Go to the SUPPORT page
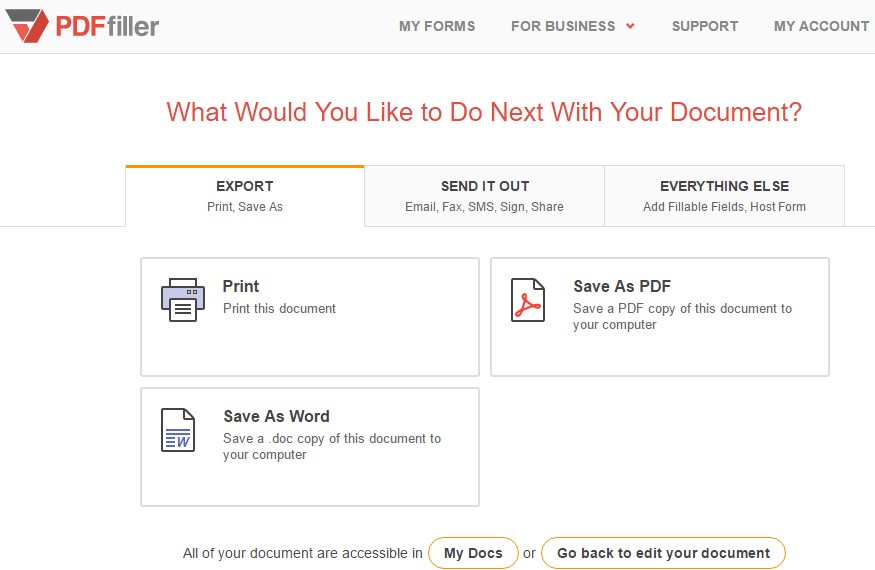 tap(705, 26)
